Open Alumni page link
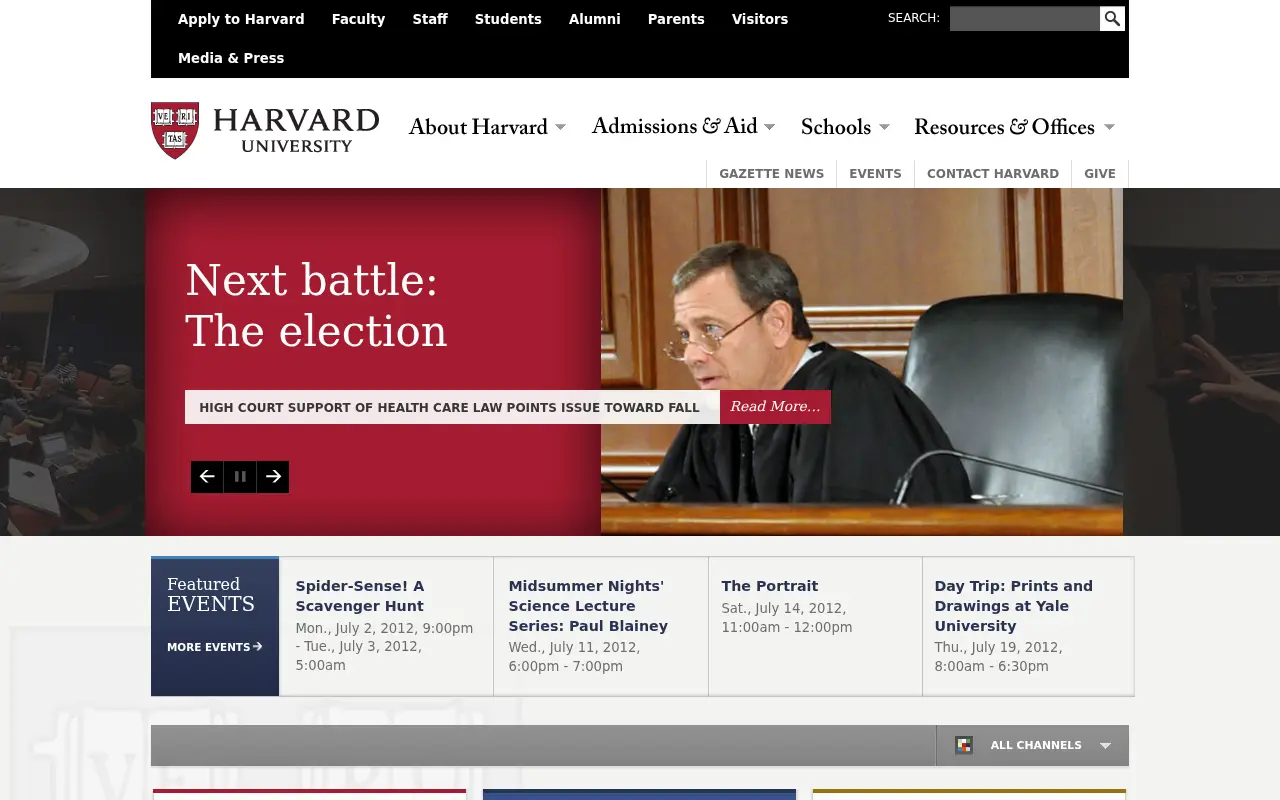 [x=594, y=19]
